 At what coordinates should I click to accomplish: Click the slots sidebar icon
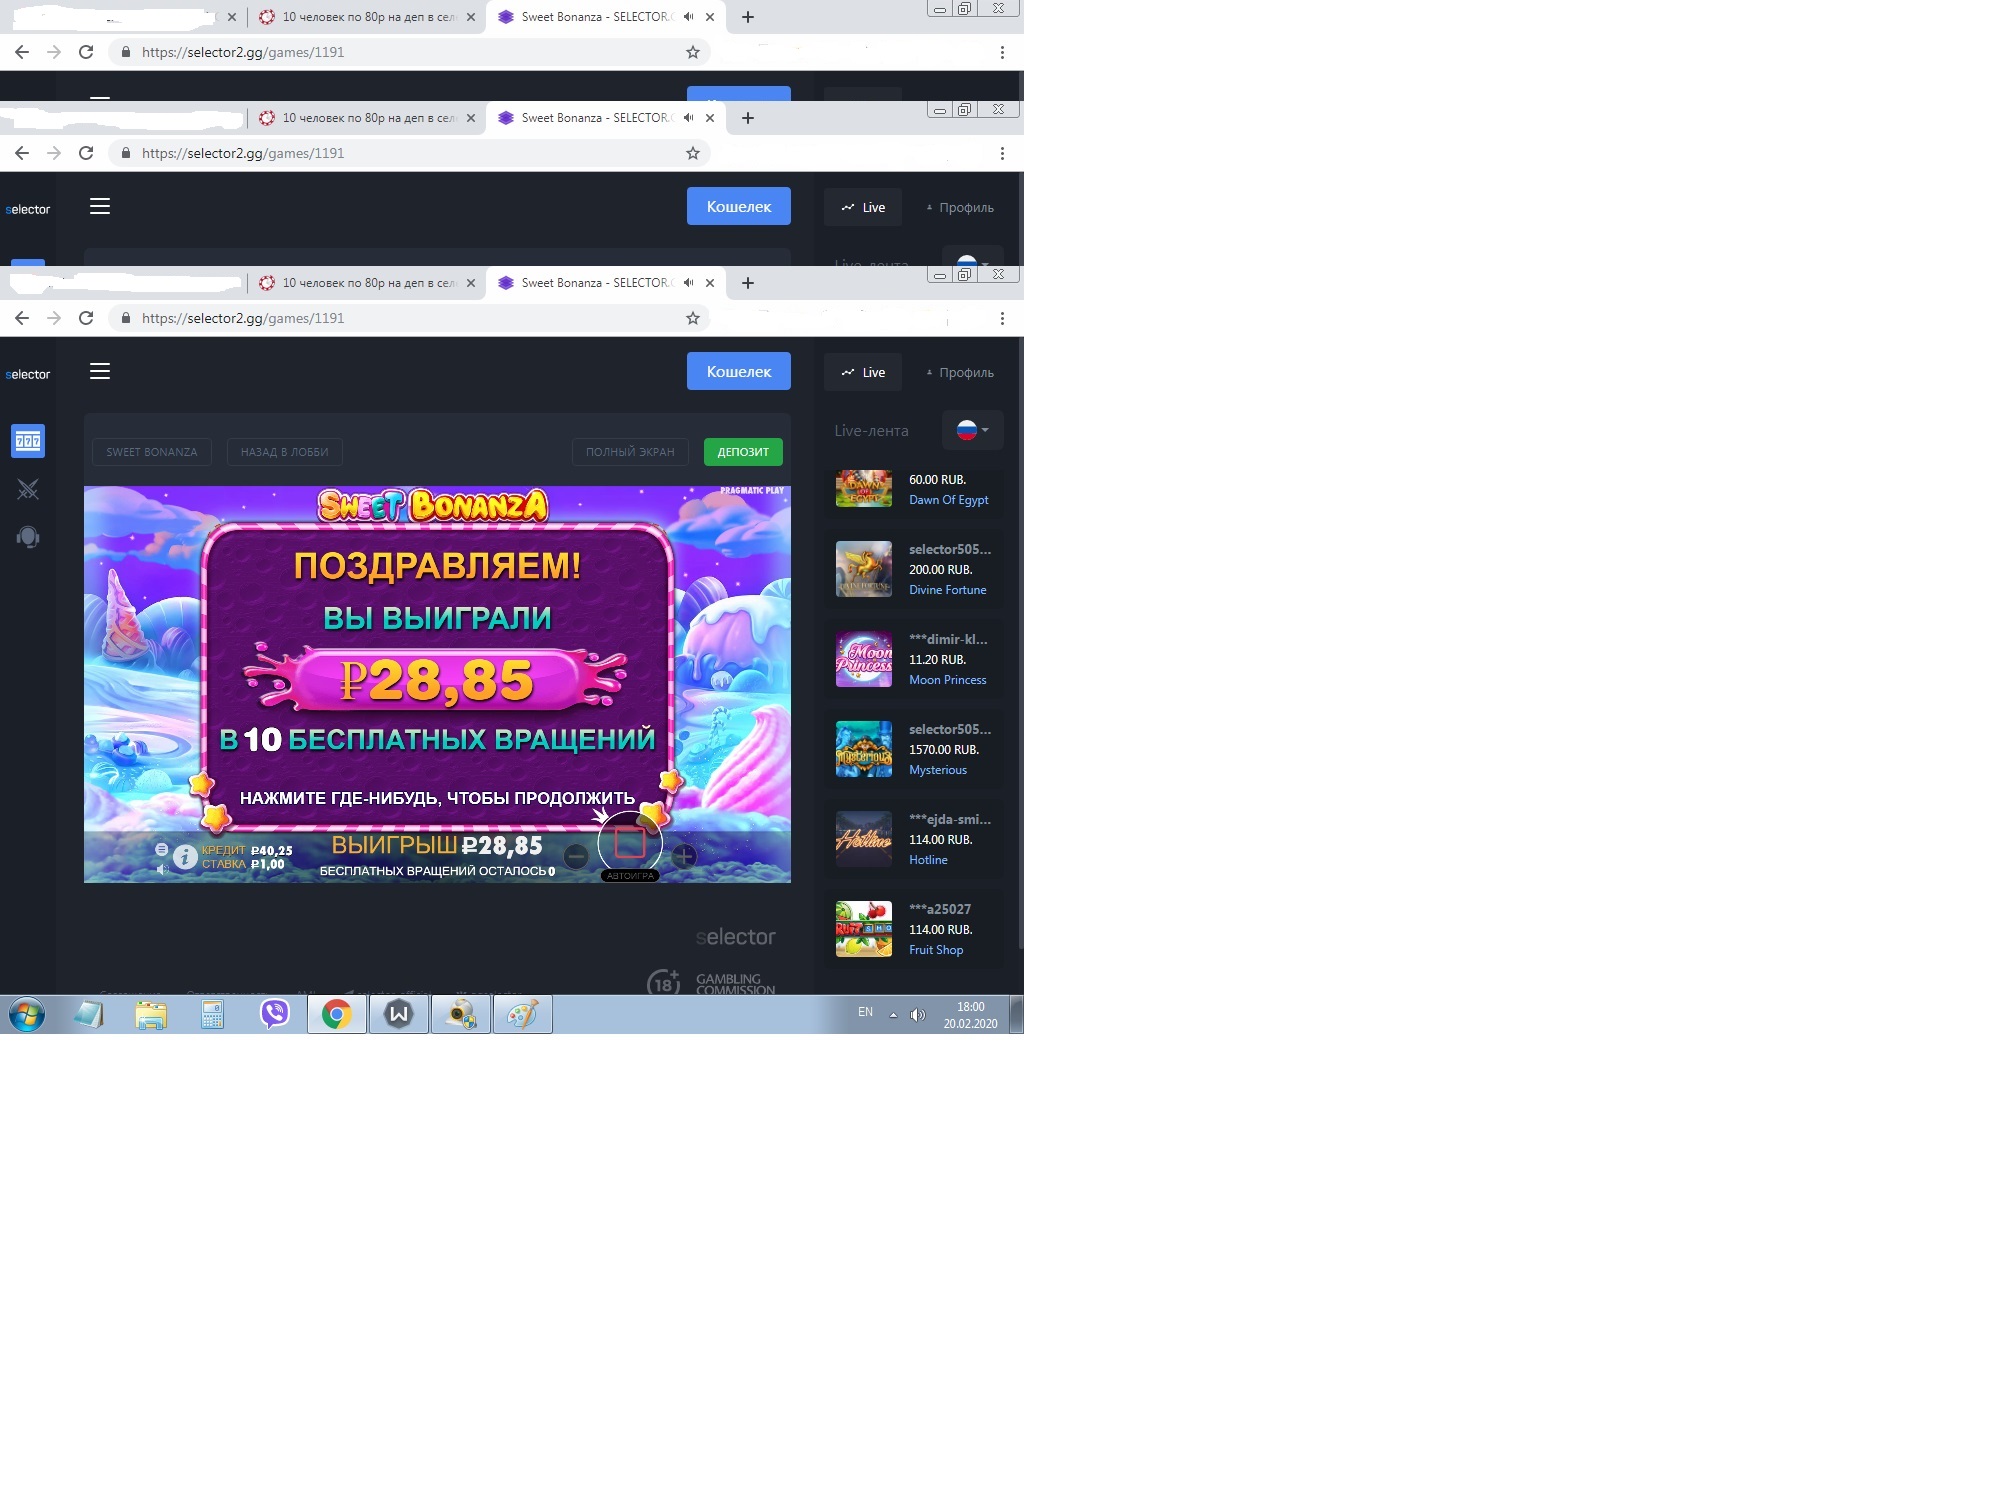pos(28,441)
